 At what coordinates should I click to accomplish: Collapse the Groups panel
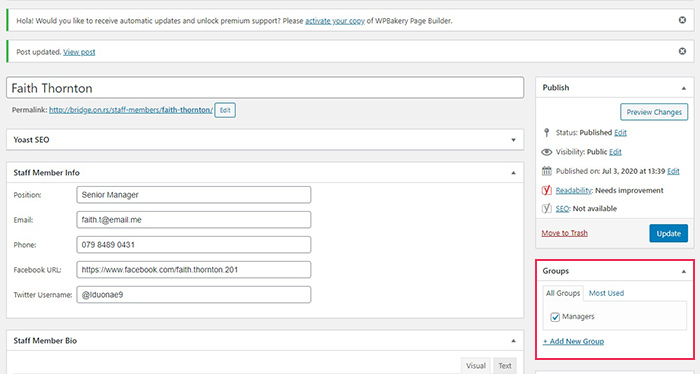pyautogui.click(x=683, y=271)
